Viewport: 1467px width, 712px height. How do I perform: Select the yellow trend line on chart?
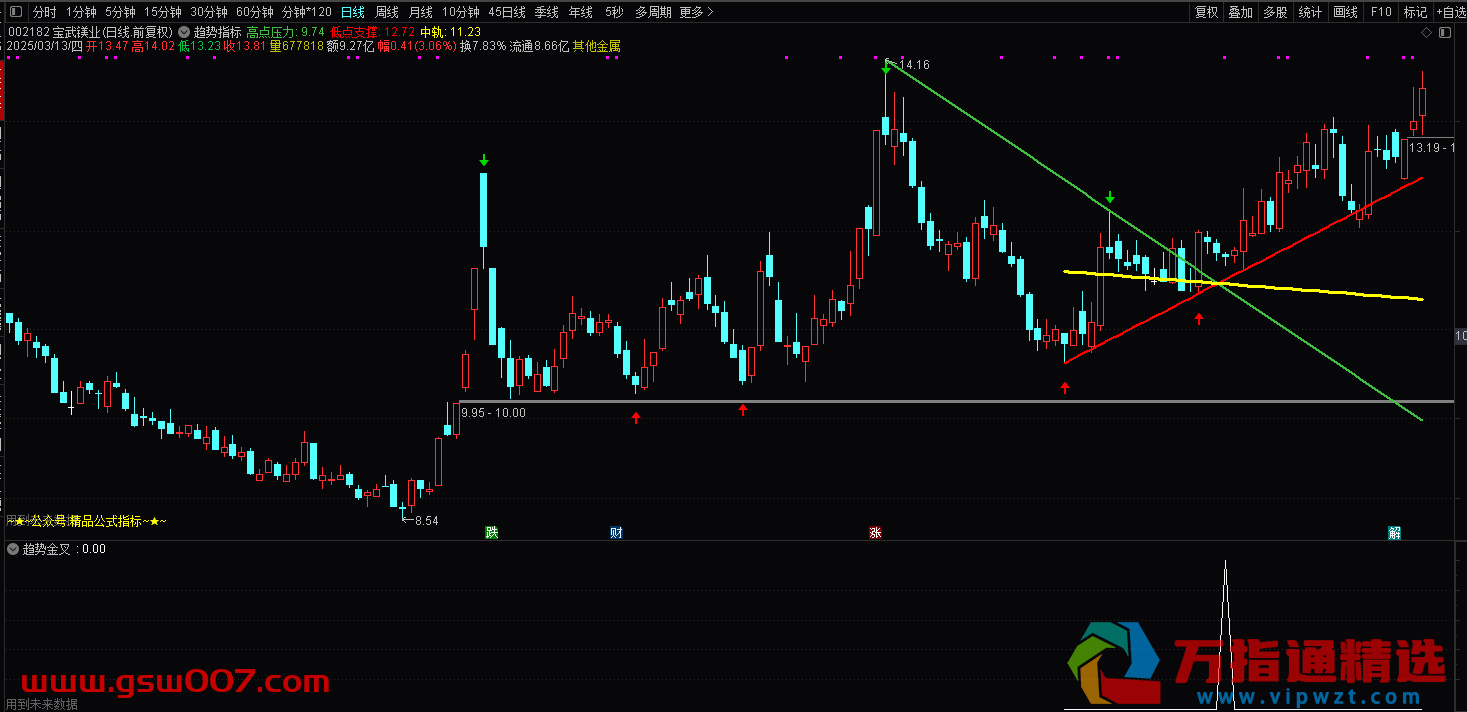click(1300, 291)
